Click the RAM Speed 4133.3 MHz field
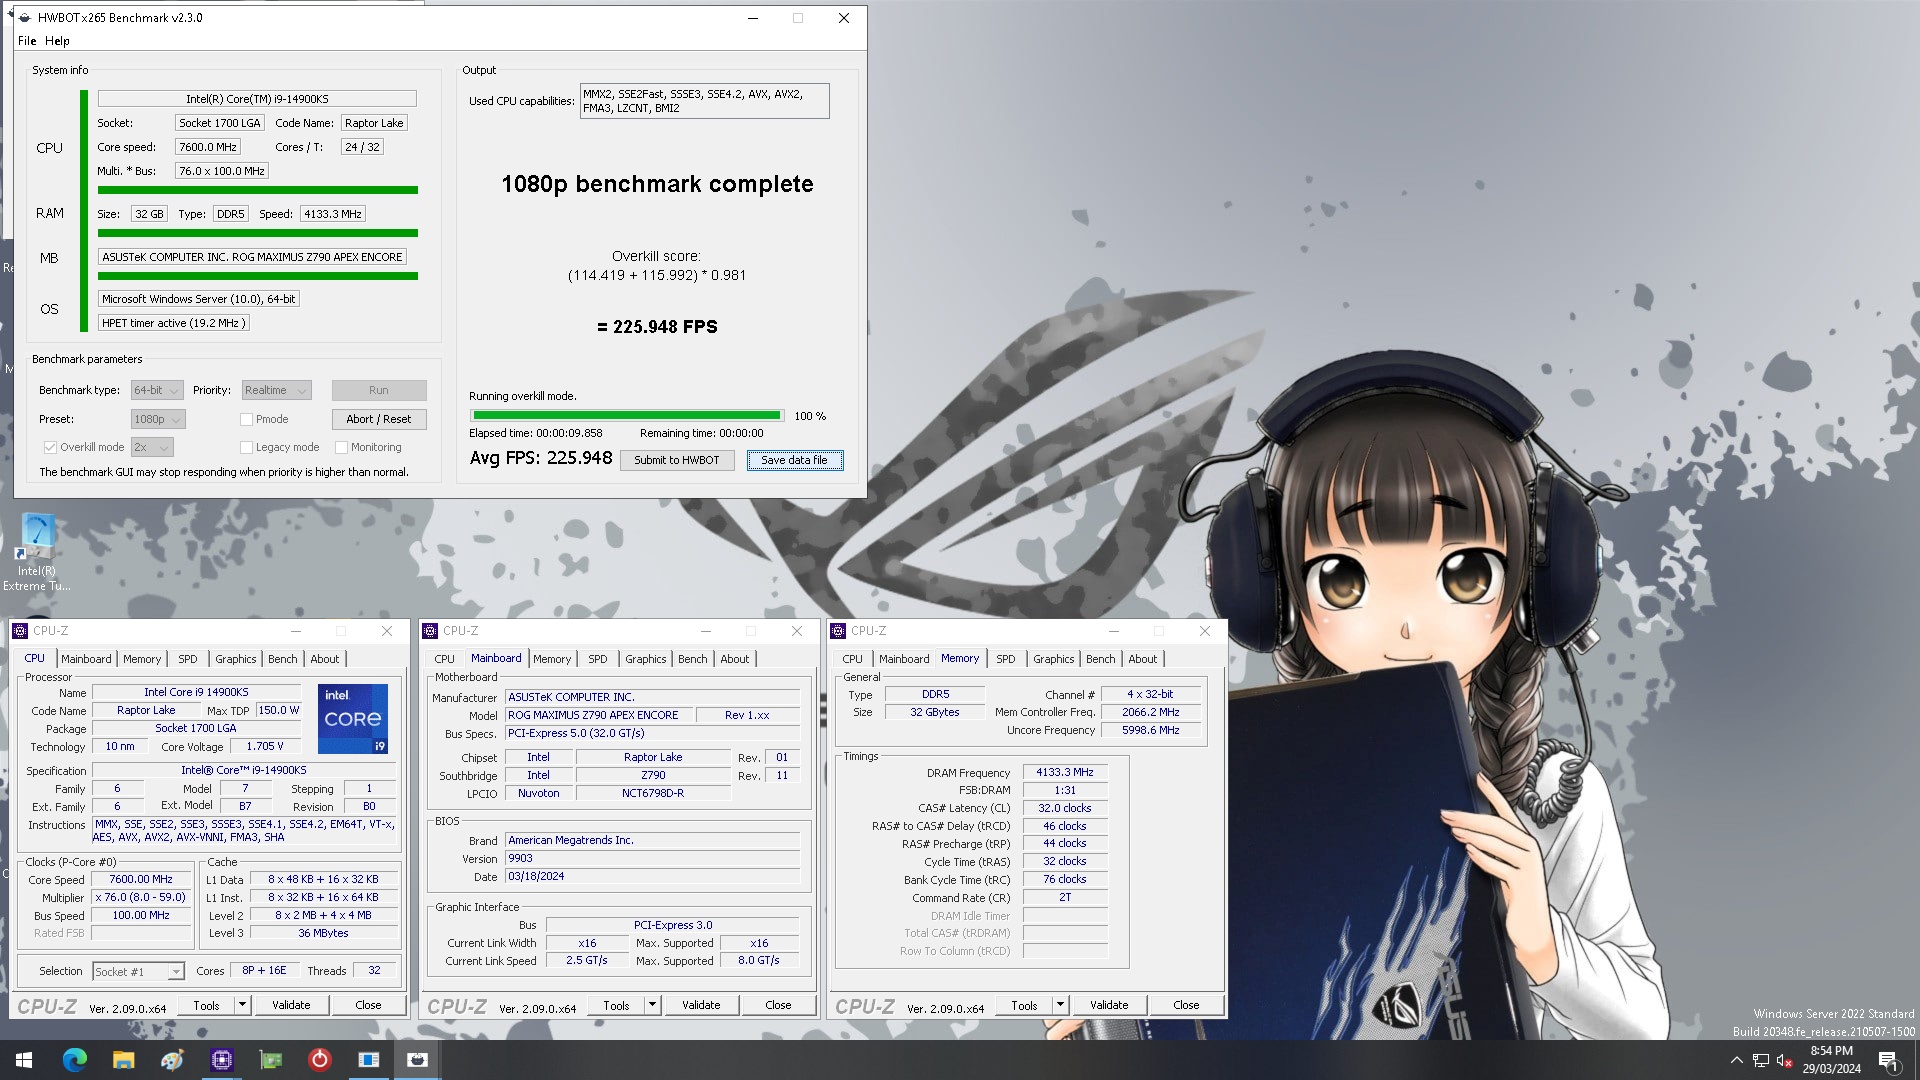Screen dimensions: 1920x1080 (x=333, y=214)
